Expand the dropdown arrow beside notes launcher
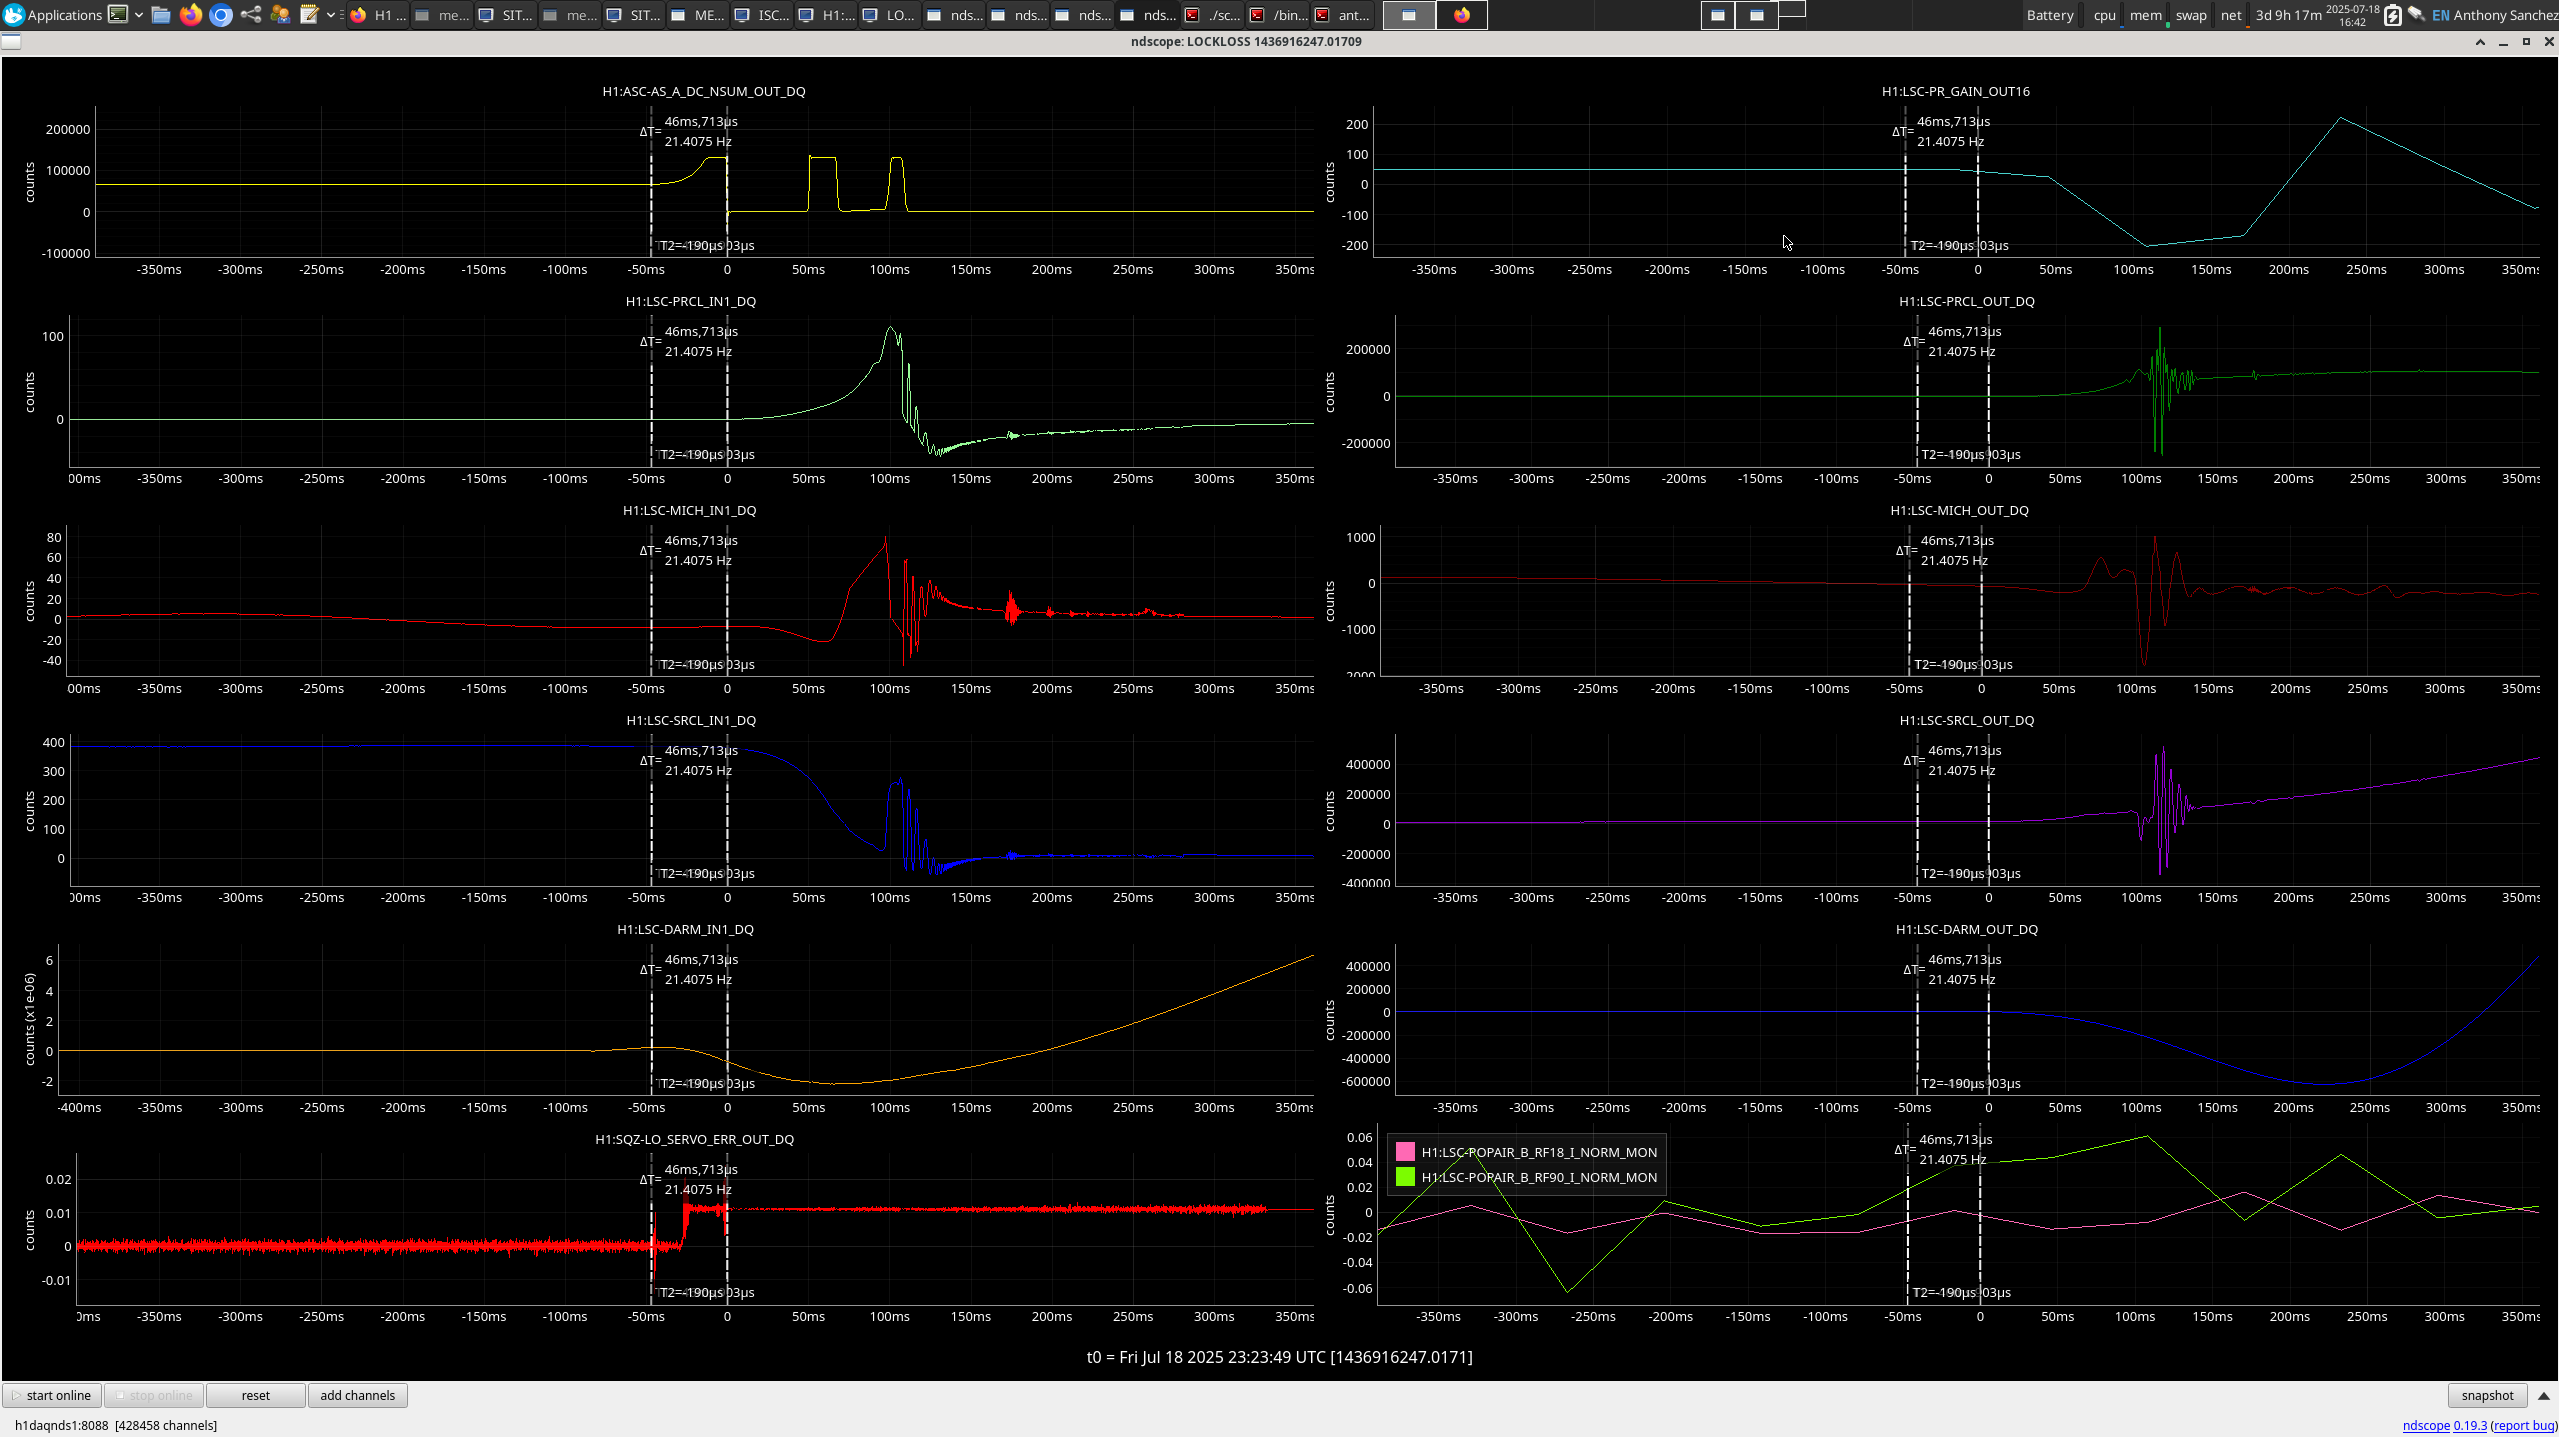 (331, 15)
